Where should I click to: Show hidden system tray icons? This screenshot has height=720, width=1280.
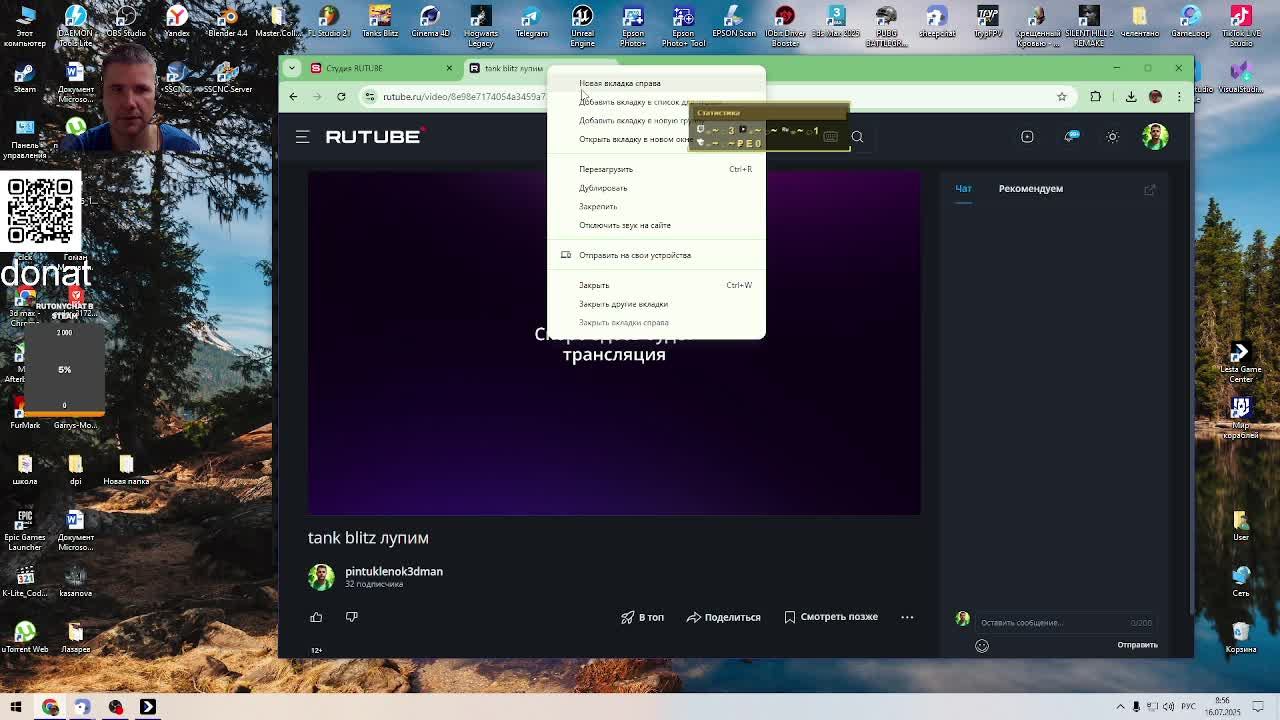pyautogui.click(x=1122, y=707)
